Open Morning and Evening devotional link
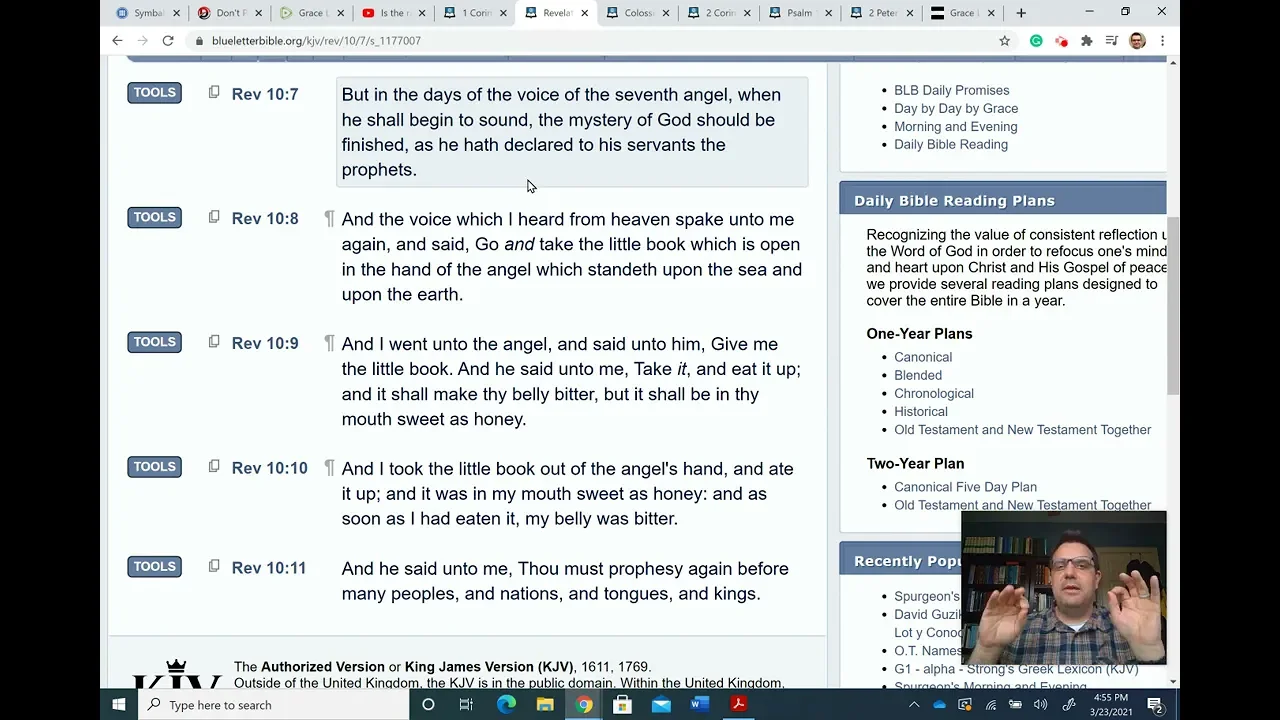Screen dimensions: 1280x720 tap(955, 126)
